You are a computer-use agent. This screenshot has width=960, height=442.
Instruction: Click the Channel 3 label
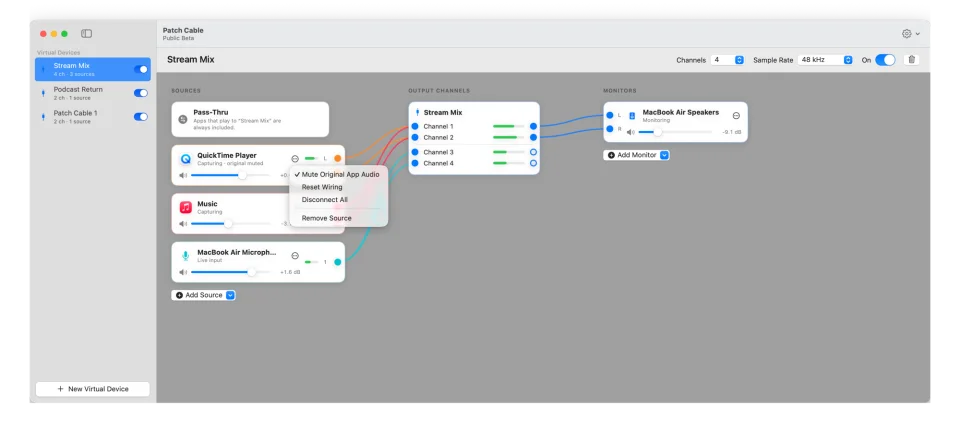pyautogui.click(x=438, y=152)
